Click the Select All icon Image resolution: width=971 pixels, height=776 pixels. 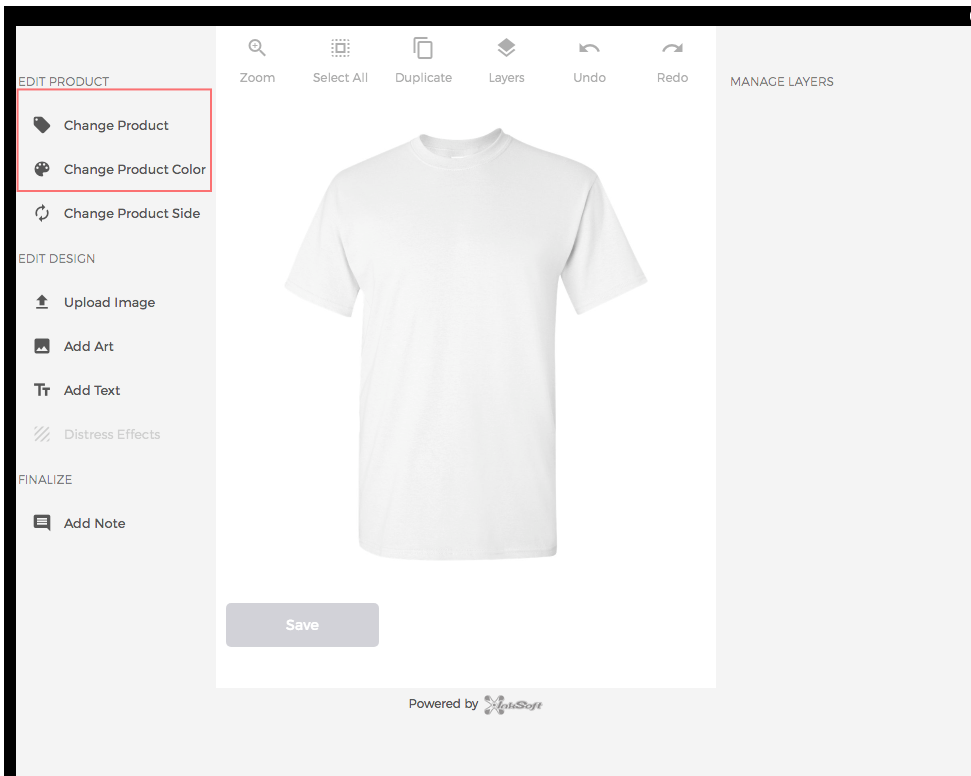(340, 47)
